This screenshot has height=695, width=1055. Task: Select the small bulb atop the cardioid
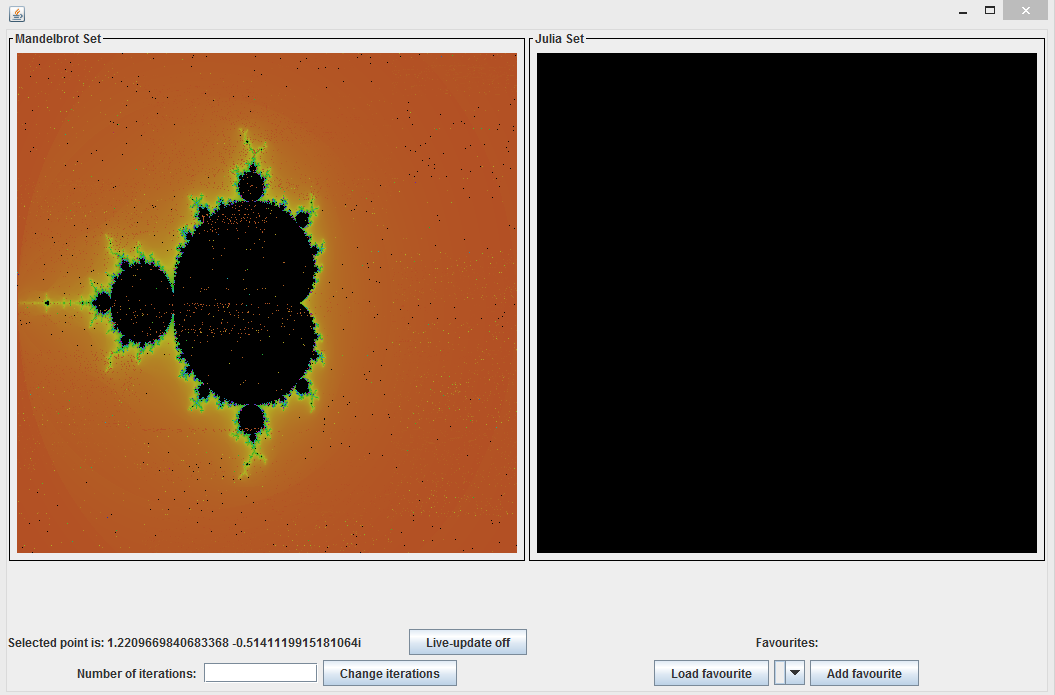[250, 186]
